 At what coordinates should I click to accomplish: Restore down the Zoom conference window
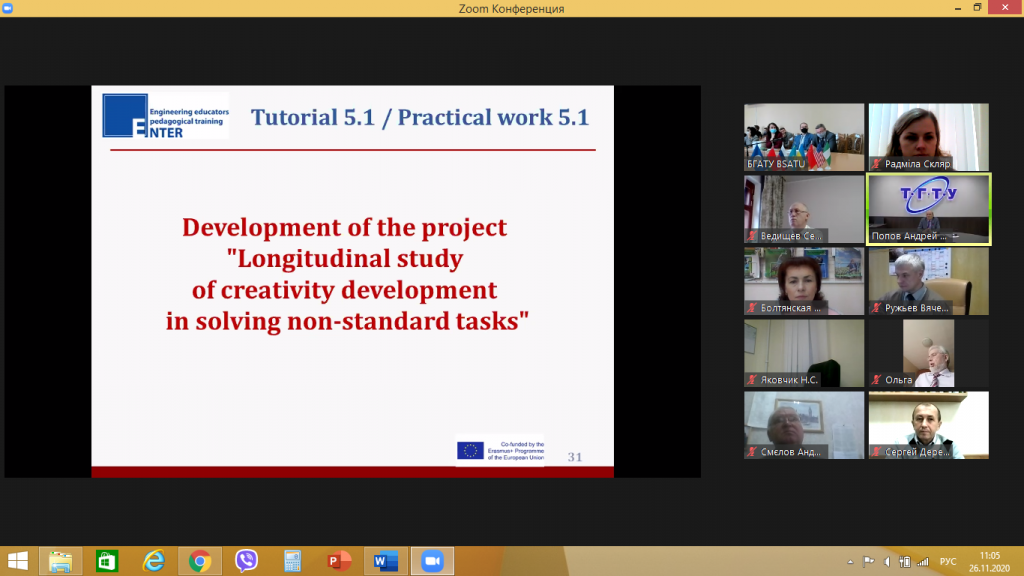point(977,8)
